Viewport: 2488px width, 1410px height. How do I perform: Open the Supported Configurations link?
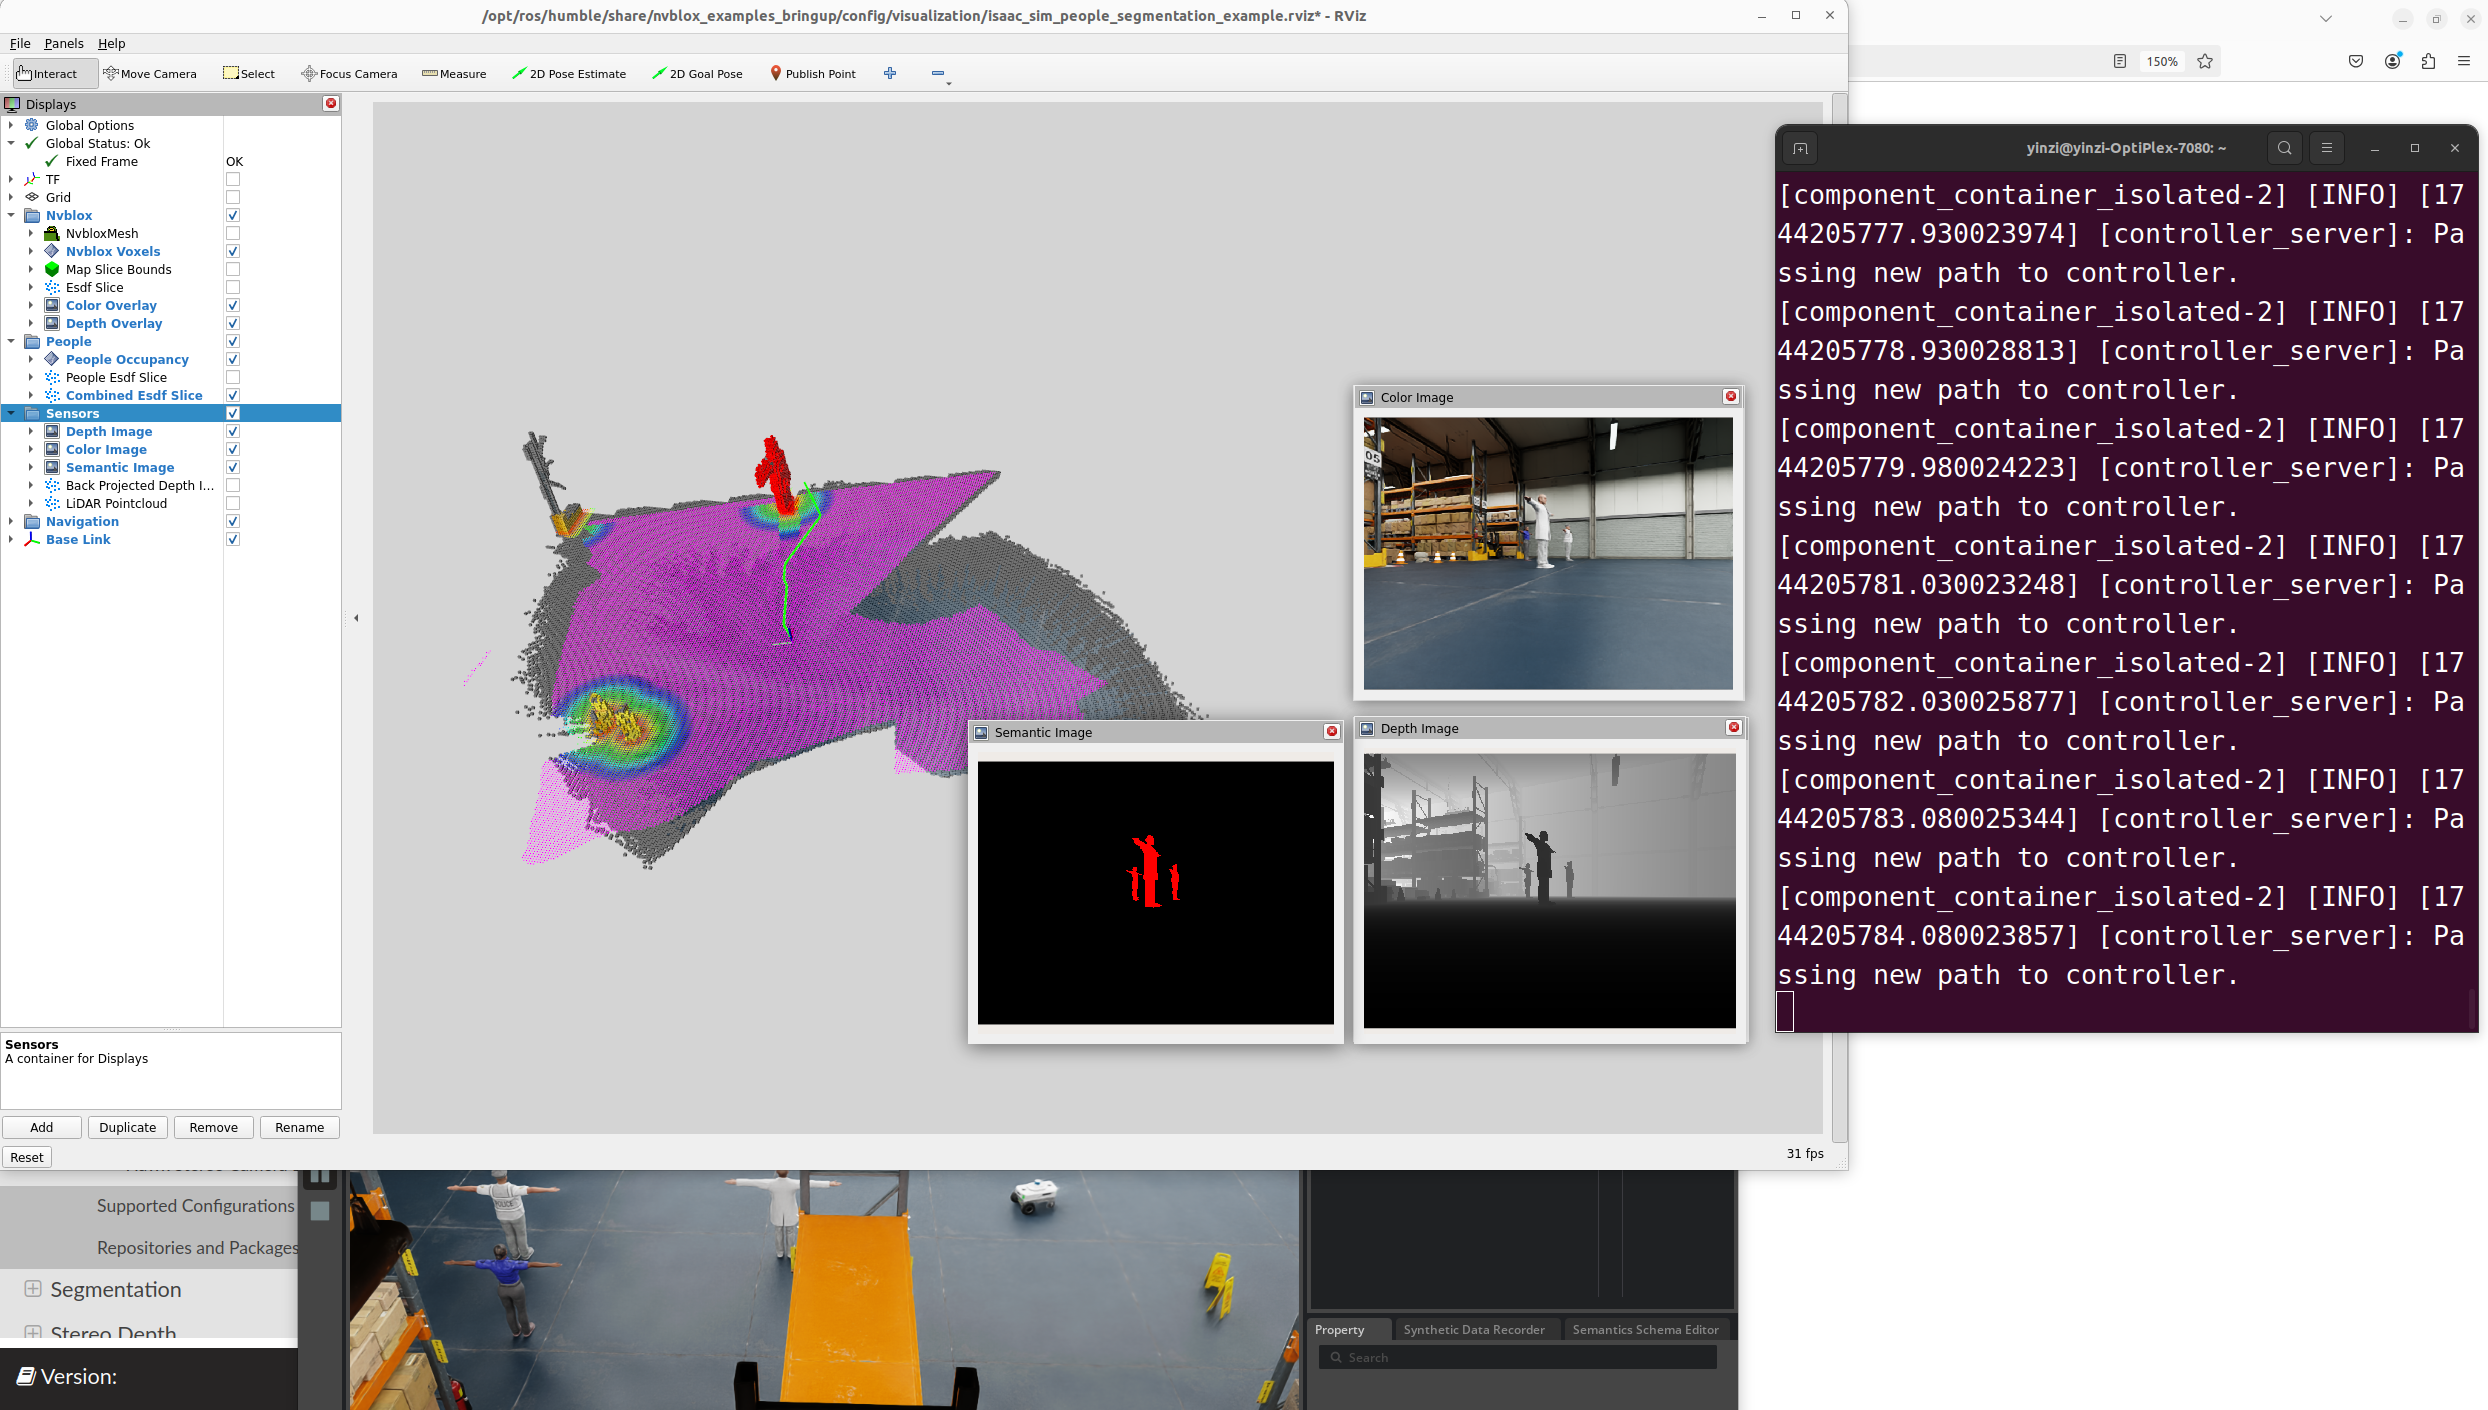tap(195, 1206)
